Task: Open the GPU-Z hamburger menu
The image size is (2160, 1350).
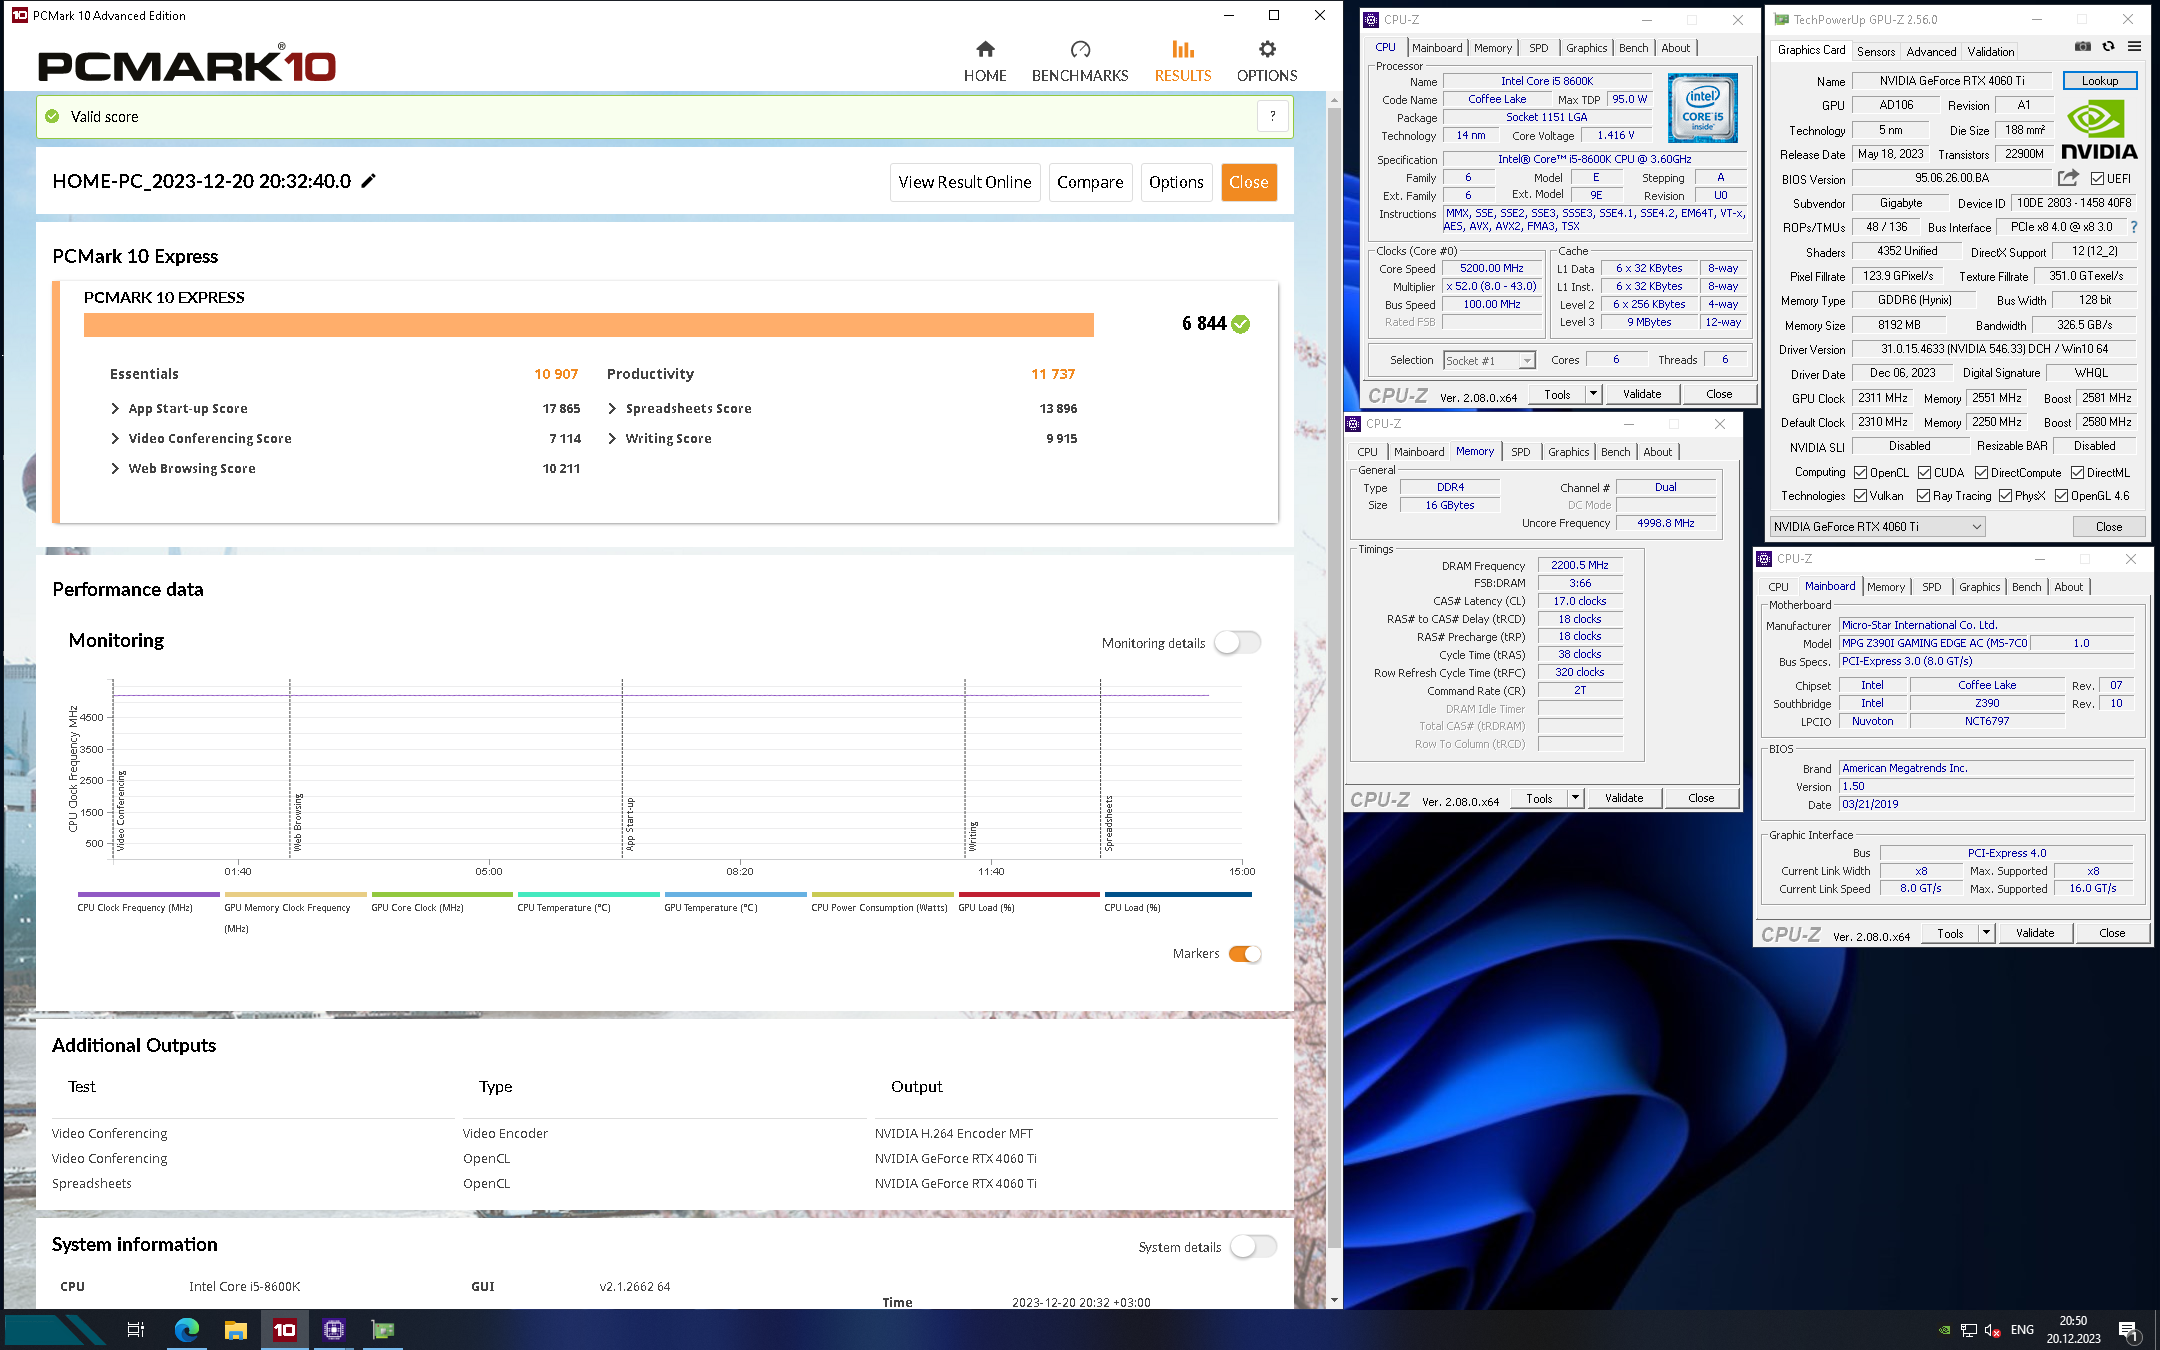Action: coord(2134,47)
